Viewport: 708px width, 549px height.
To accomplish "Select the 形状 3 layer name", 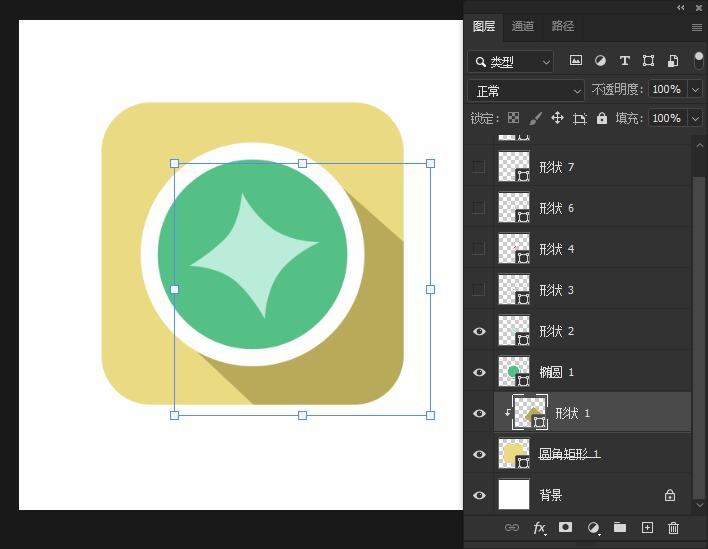I will [x=557, y=290].
